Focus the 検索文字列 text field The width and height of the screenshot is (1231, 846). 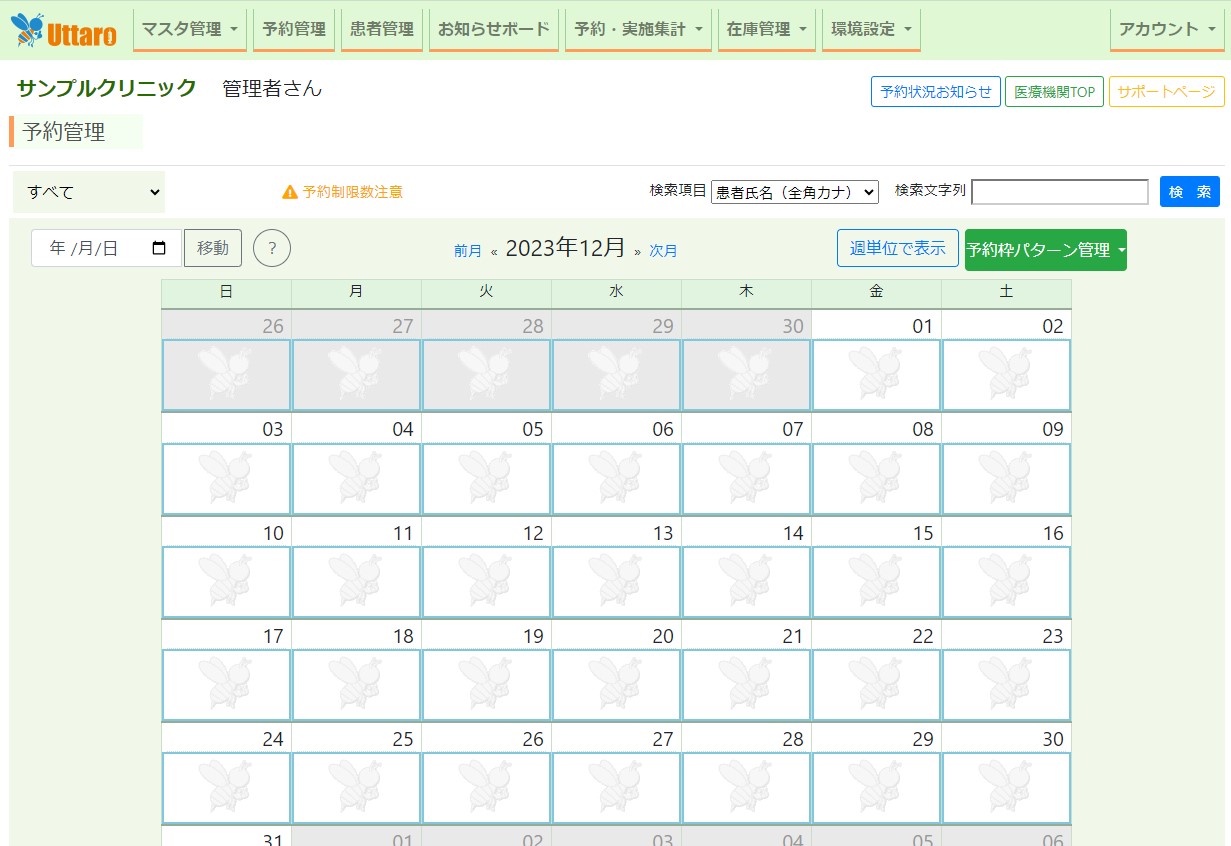coord(1060,192)
